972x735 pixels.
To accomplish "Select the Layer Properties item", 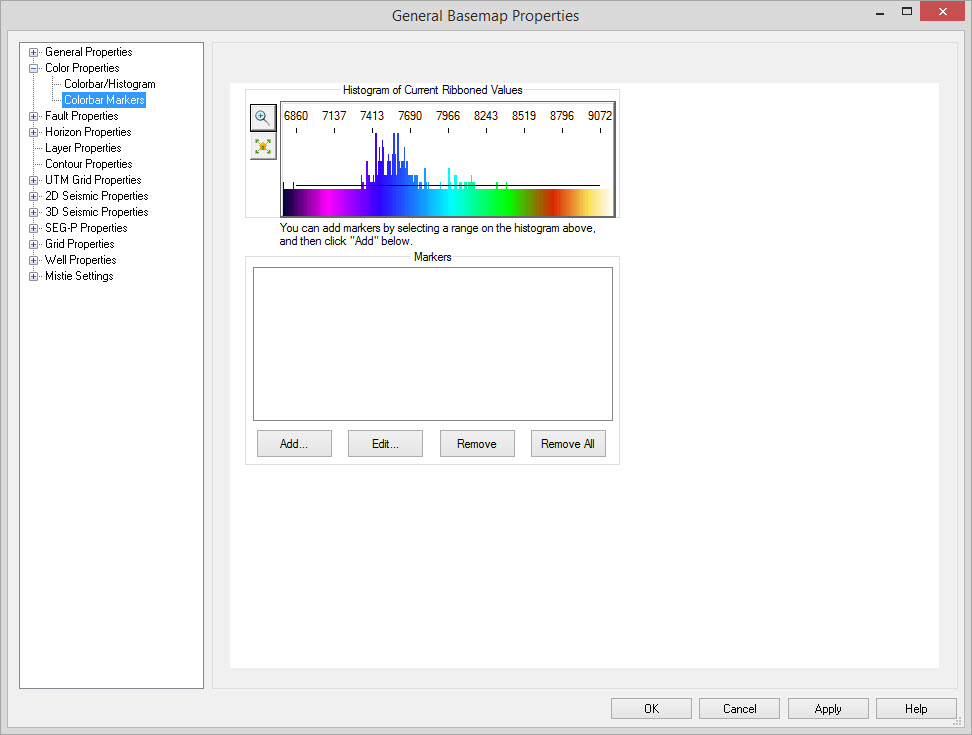I will tap(83, 148).
